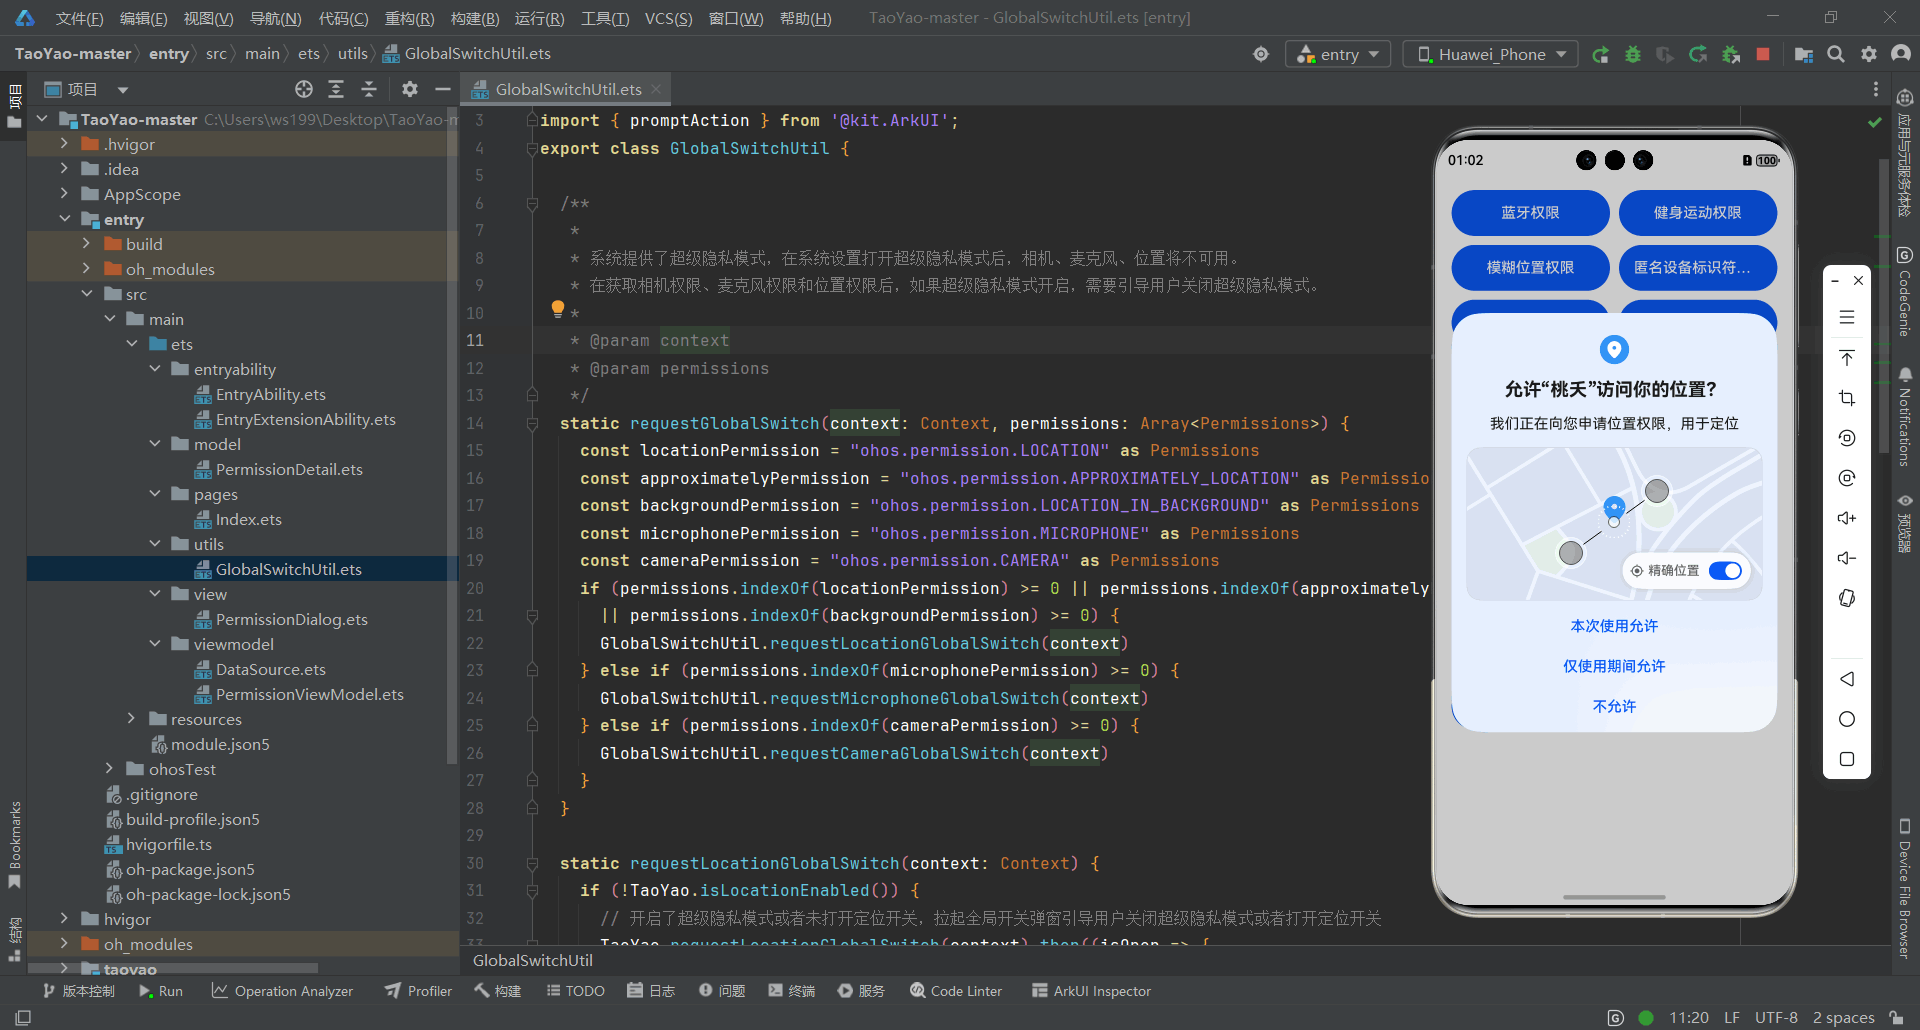The height and width of the screenshot is (1030, 1920).
Task: Open the Profiler tool window tab
Action: point(419,991)
